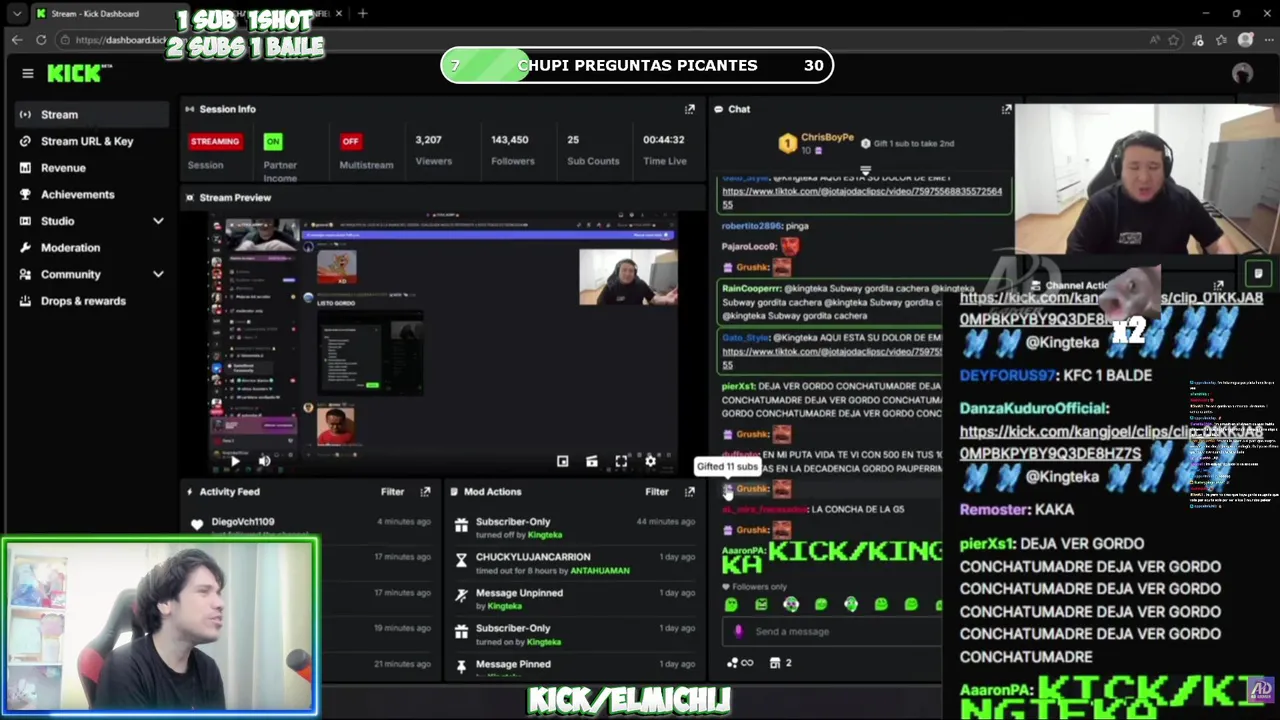Toggle Partner Income ON indicator
This screenshot has width=1280, height=720.
point(273,141)
